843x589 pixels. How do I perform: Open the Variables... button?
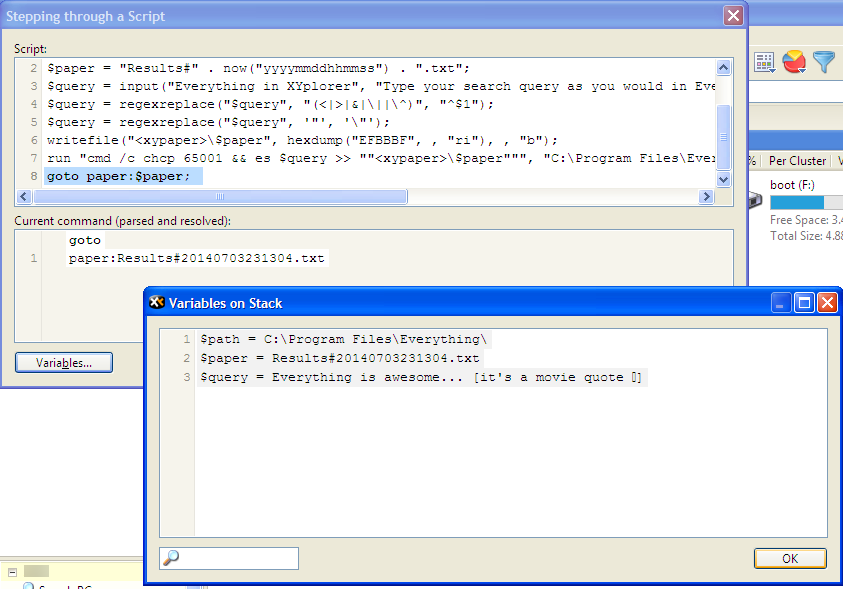pyautogui.click(x=64, y=363)
